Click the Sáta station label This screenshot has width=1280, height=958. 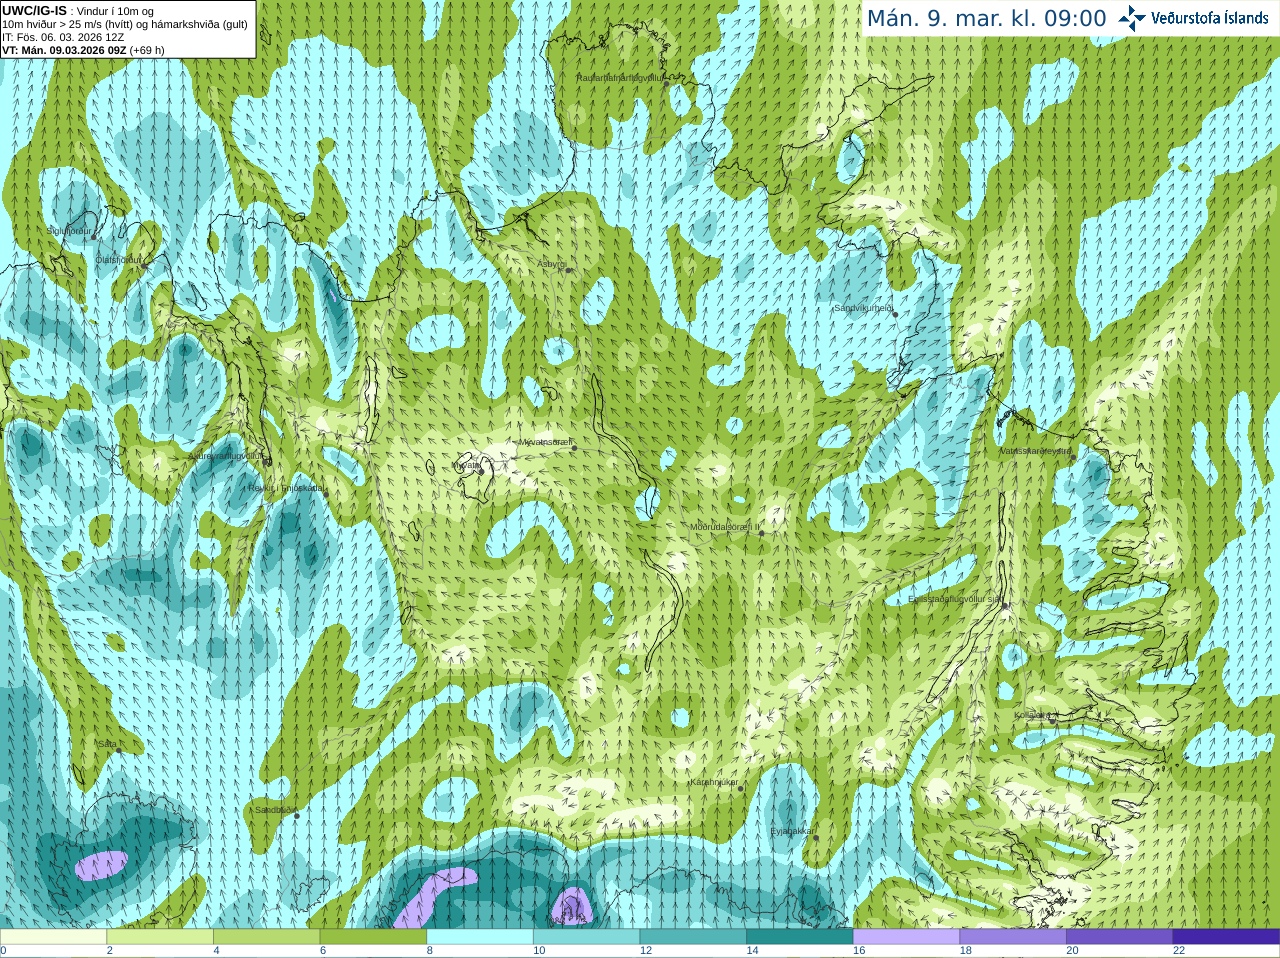(106, 744)
